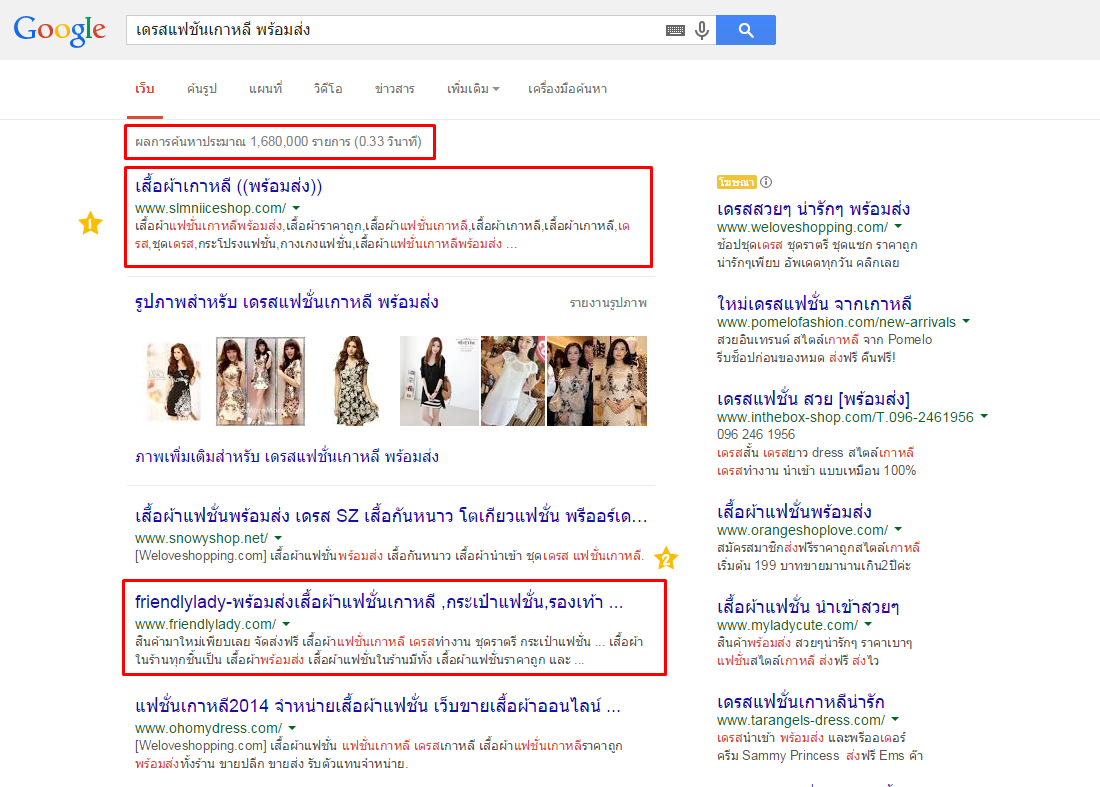Image resolution: width=1100 pixels, height=787 pixels.
Task: Click the first dress image thumbnail
Action: [173, 381]
